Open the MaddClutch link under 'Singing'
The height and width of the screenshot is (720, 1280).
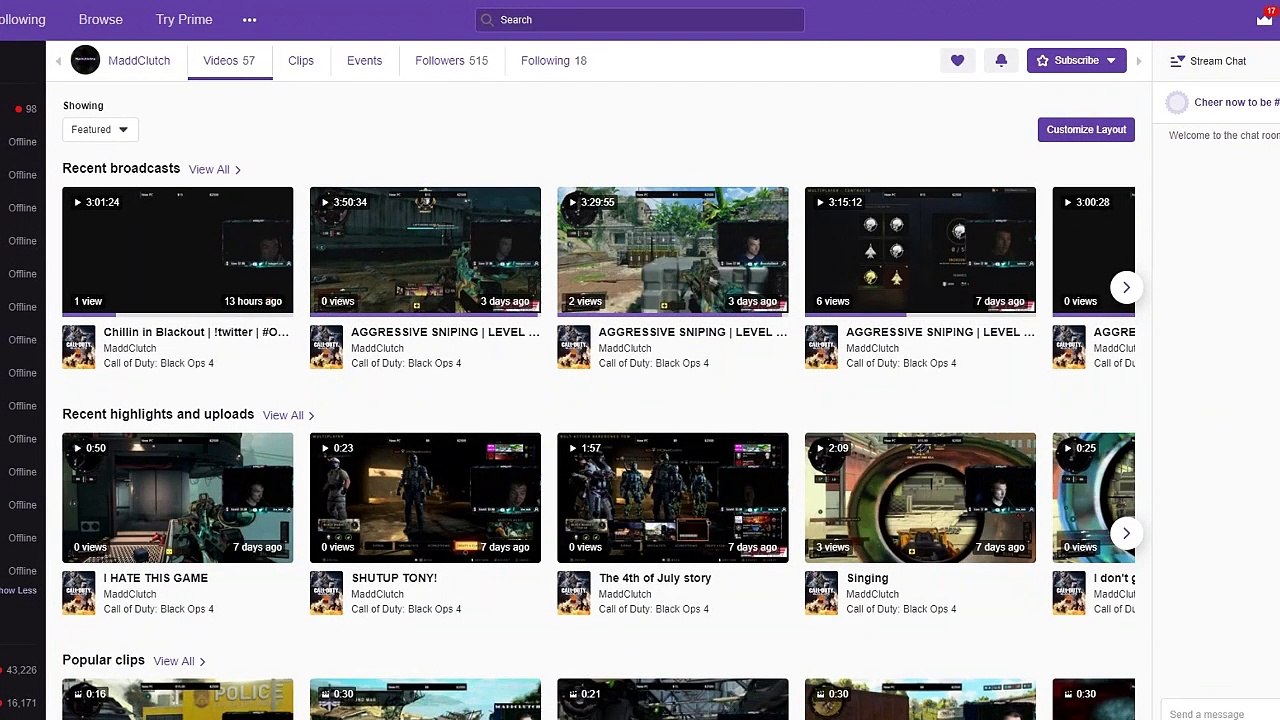pyautogui.click(x=872, y=594)
